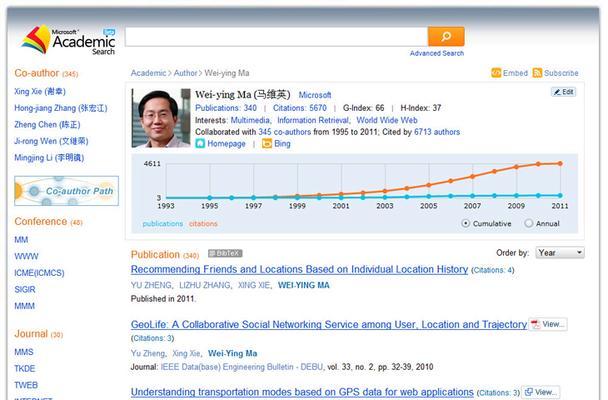Open the Advanced Search link
Screen dimensions: 608x400
tap(437, 53)
